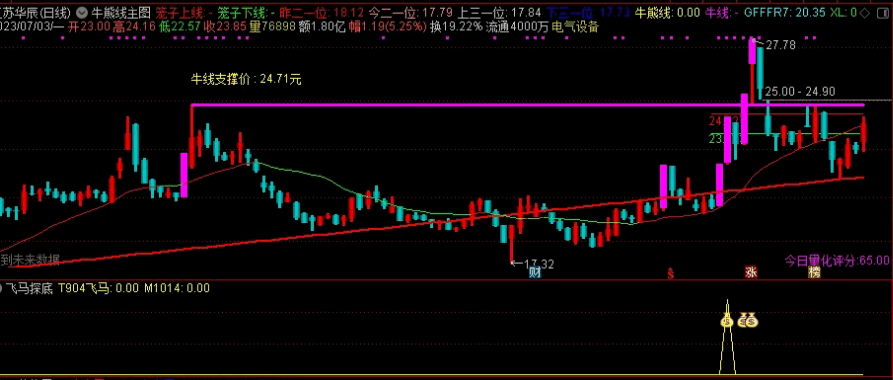Click the blue 财 marker under the chart

coord(534,272)
